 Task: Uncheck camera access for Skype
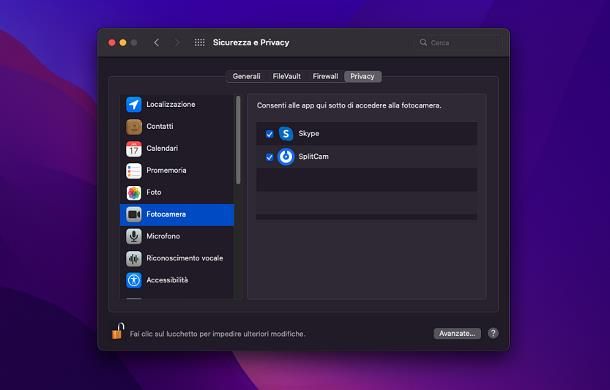point(269,134)
